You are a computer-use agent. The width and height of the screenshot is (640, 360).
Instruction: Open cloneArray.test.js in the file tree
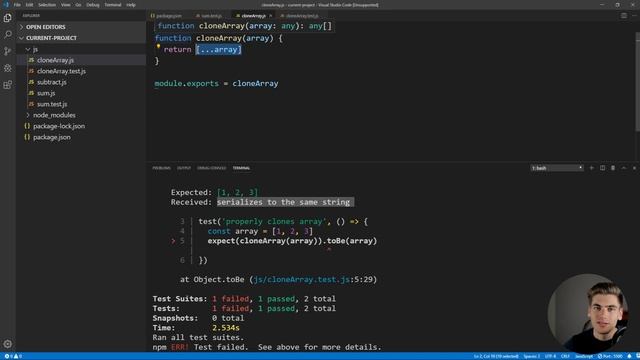81,71
